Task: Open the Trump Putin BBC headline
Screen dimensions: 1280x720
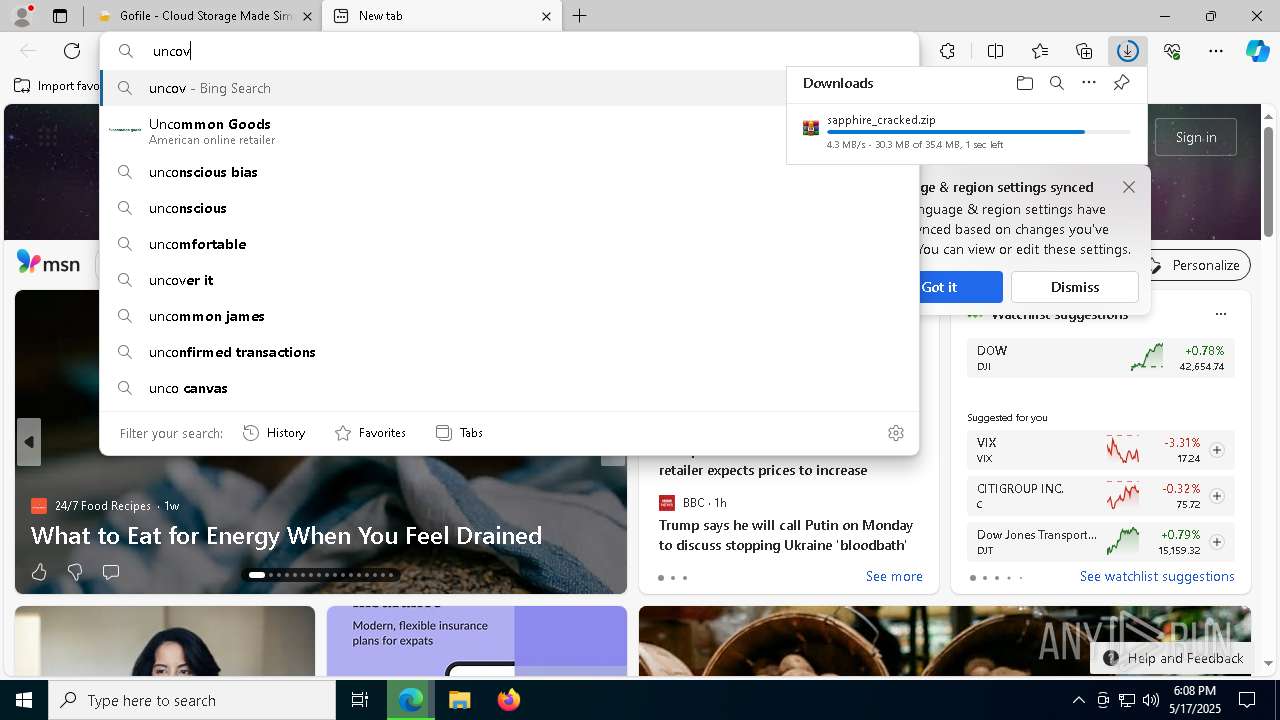Action: 786,535
